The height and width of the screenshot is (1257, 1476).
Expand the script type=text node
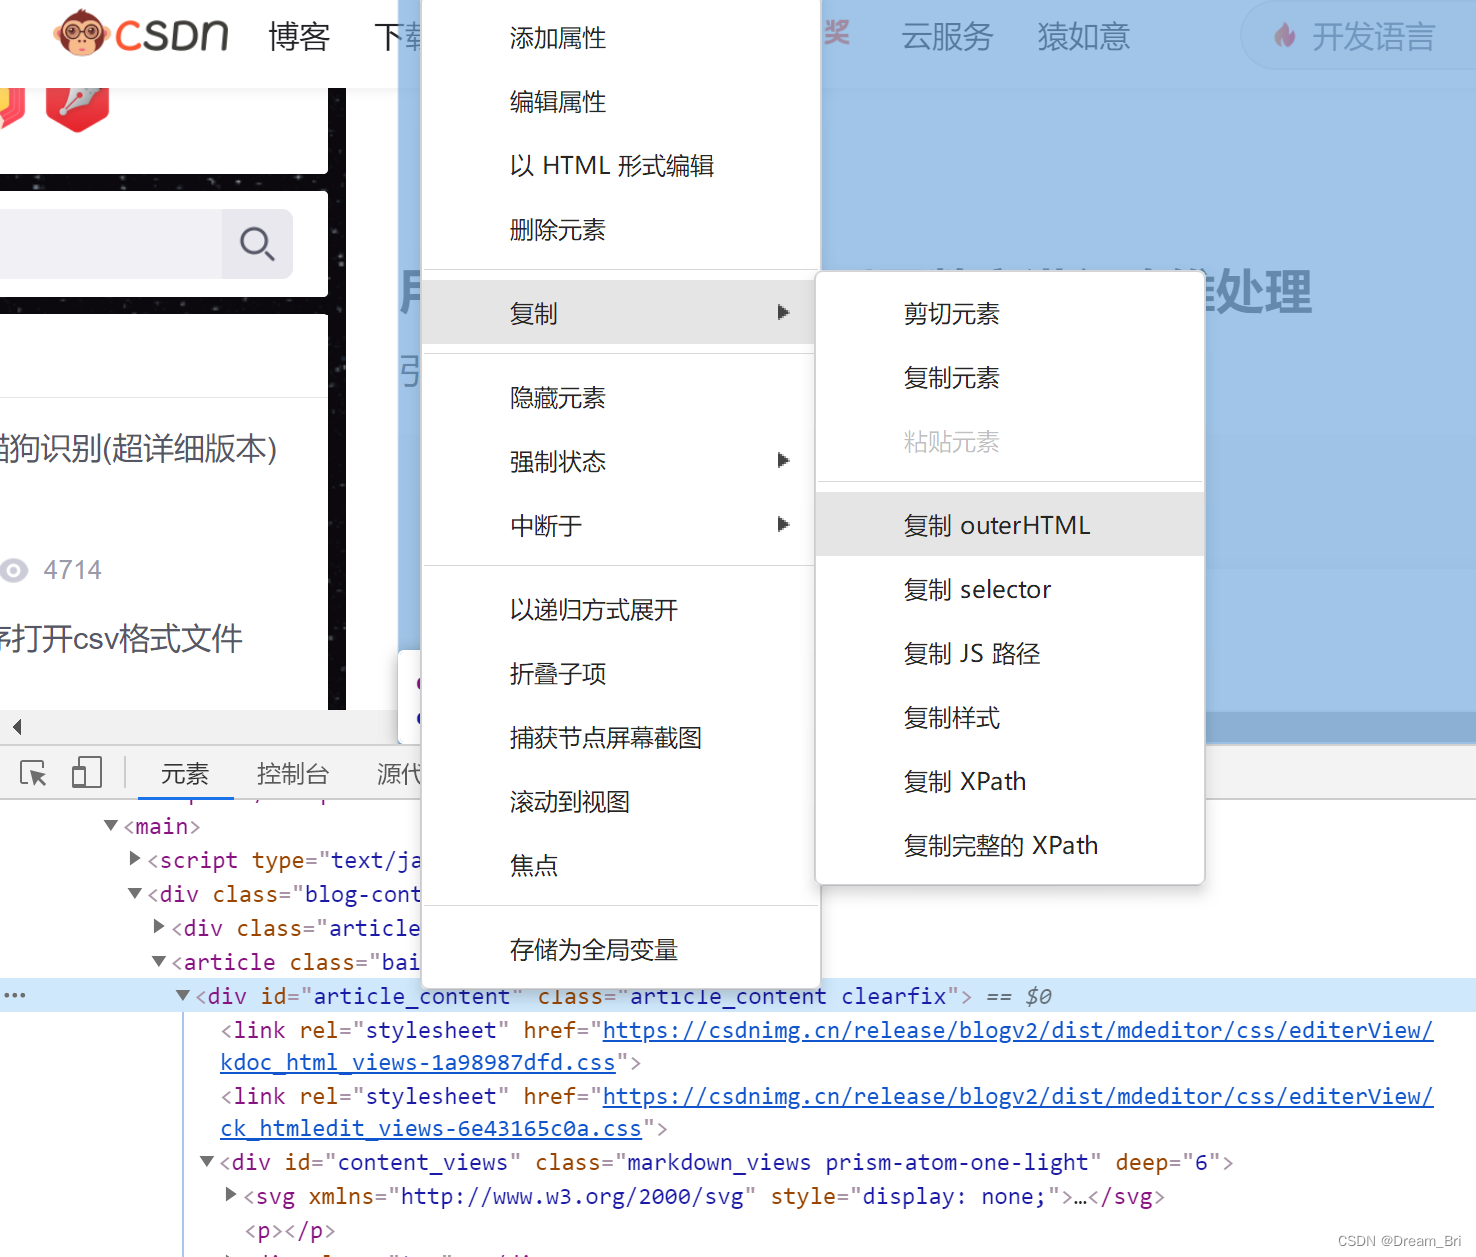(x=135, y=859)
